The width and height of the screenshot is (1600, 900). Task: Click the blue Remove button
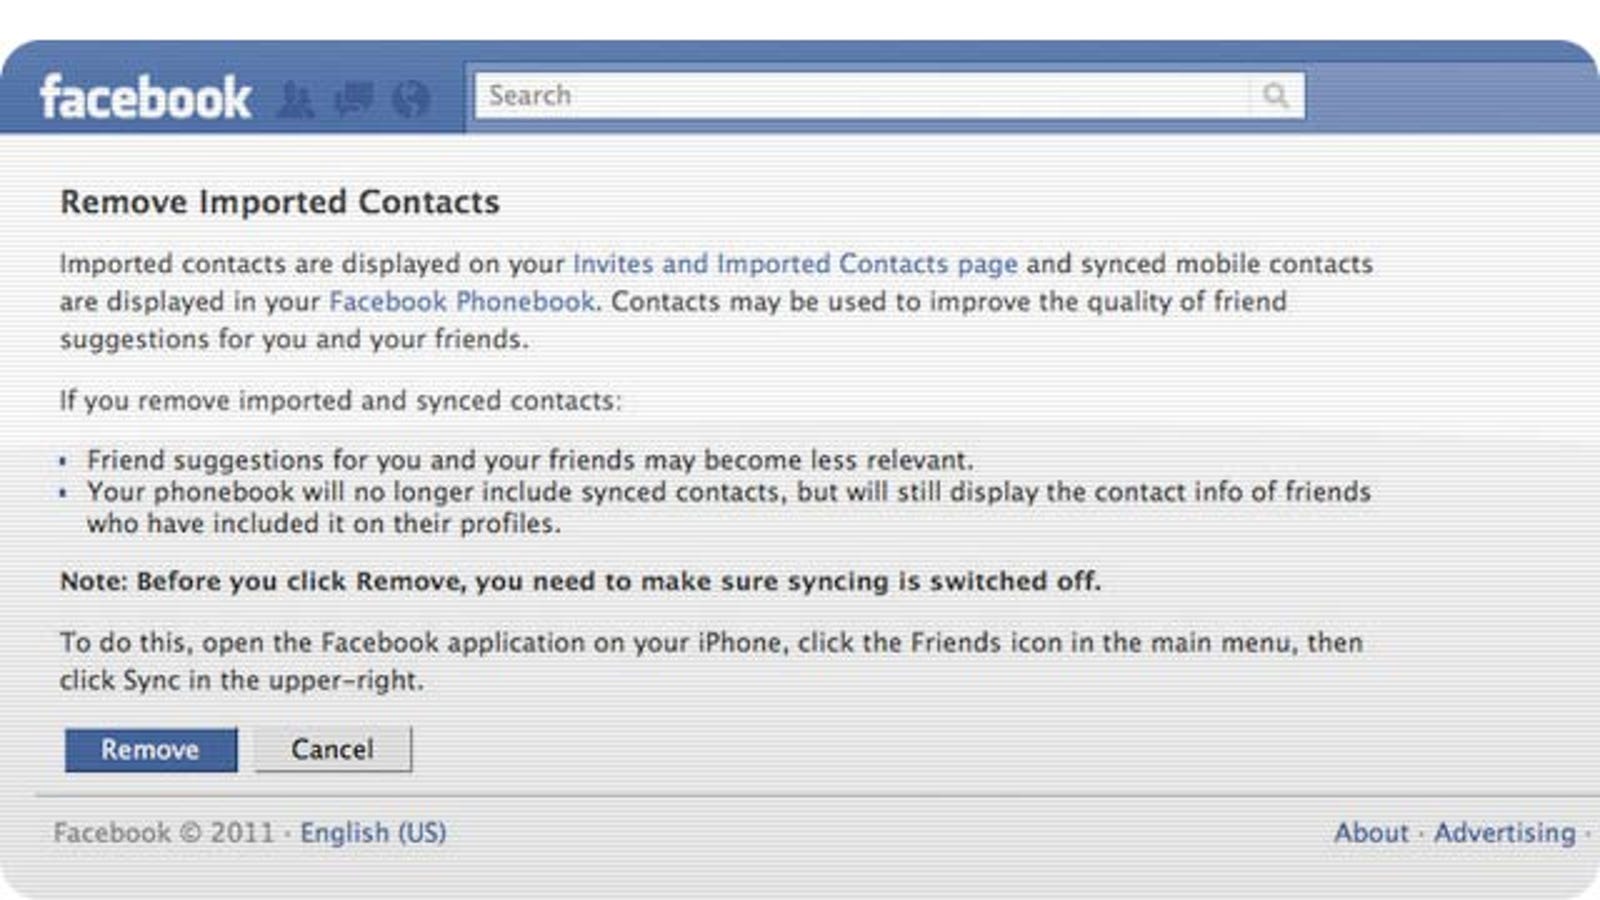pyautogui.click(x=151, y=749)
